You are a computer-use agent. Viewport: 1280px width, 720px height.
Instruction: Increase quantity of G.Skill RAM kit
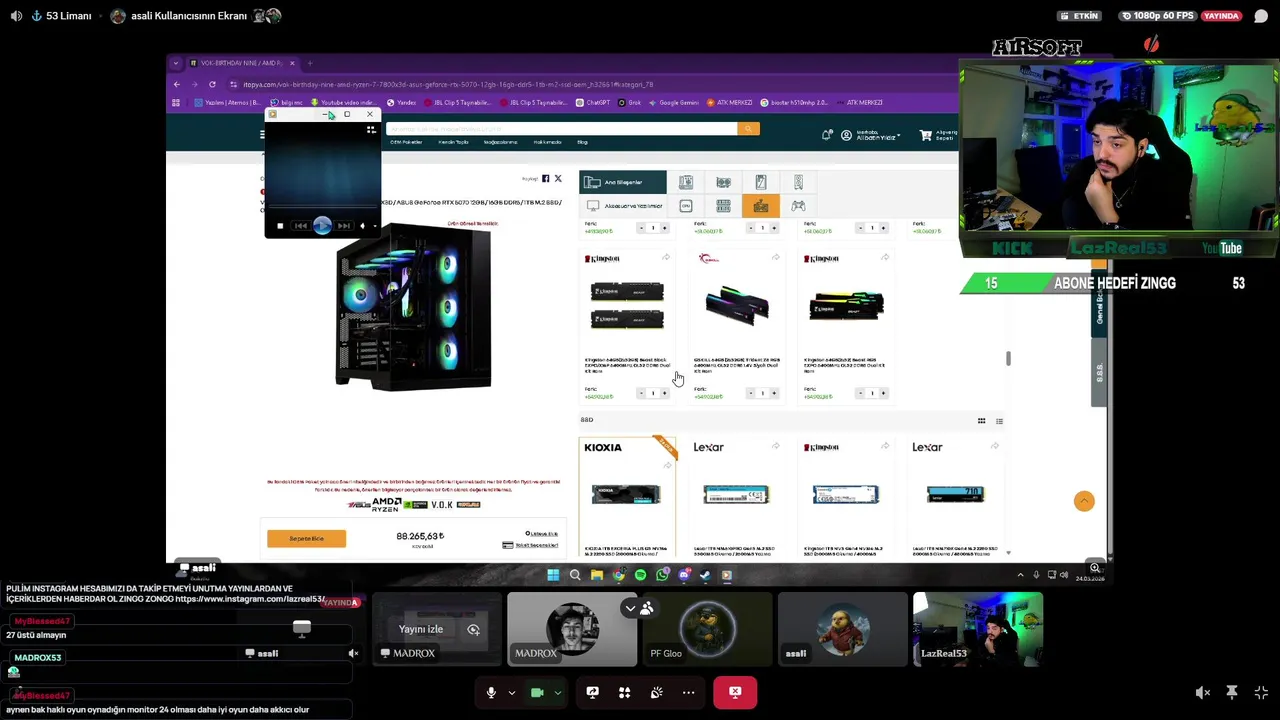point(773,393)
